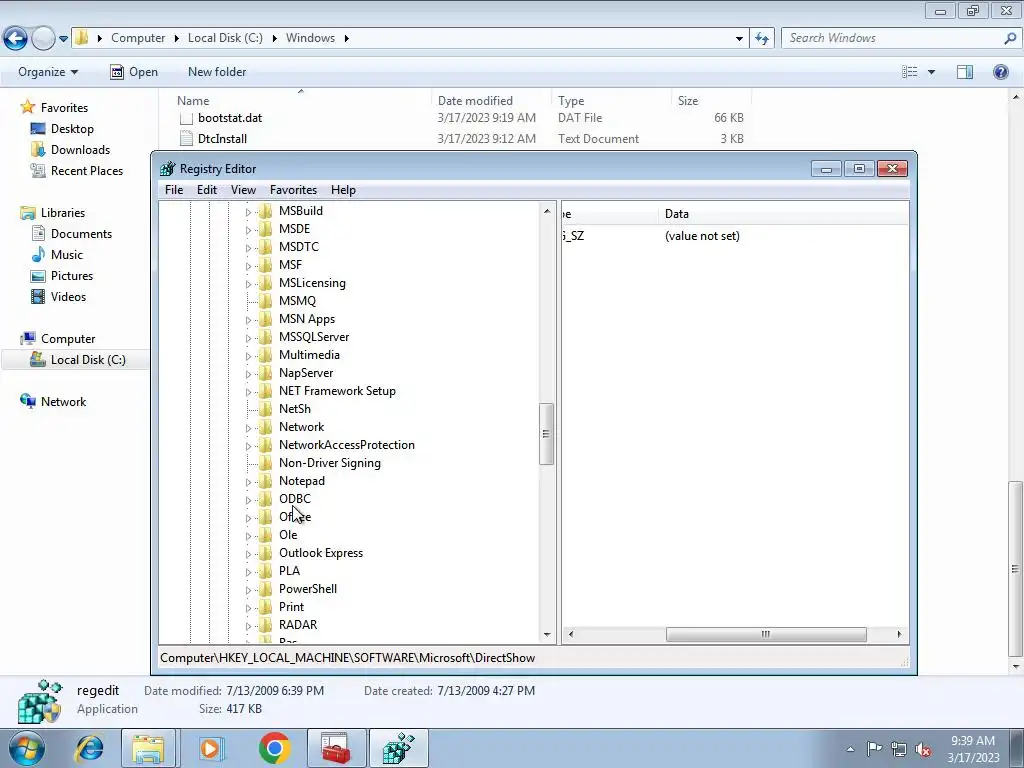Select the Multimedia key folder icon
This screenshot has height=768, width=1024.
[x=265, y=355]
